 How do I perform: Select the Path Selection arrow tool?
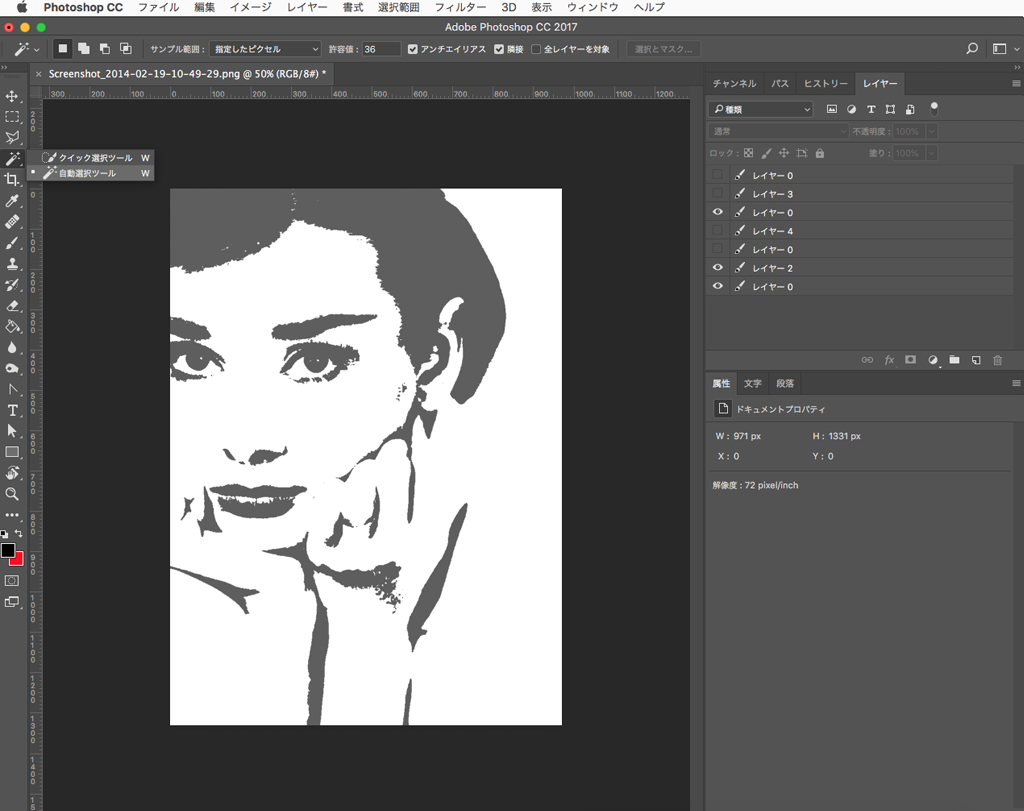(x=12, y=431)
